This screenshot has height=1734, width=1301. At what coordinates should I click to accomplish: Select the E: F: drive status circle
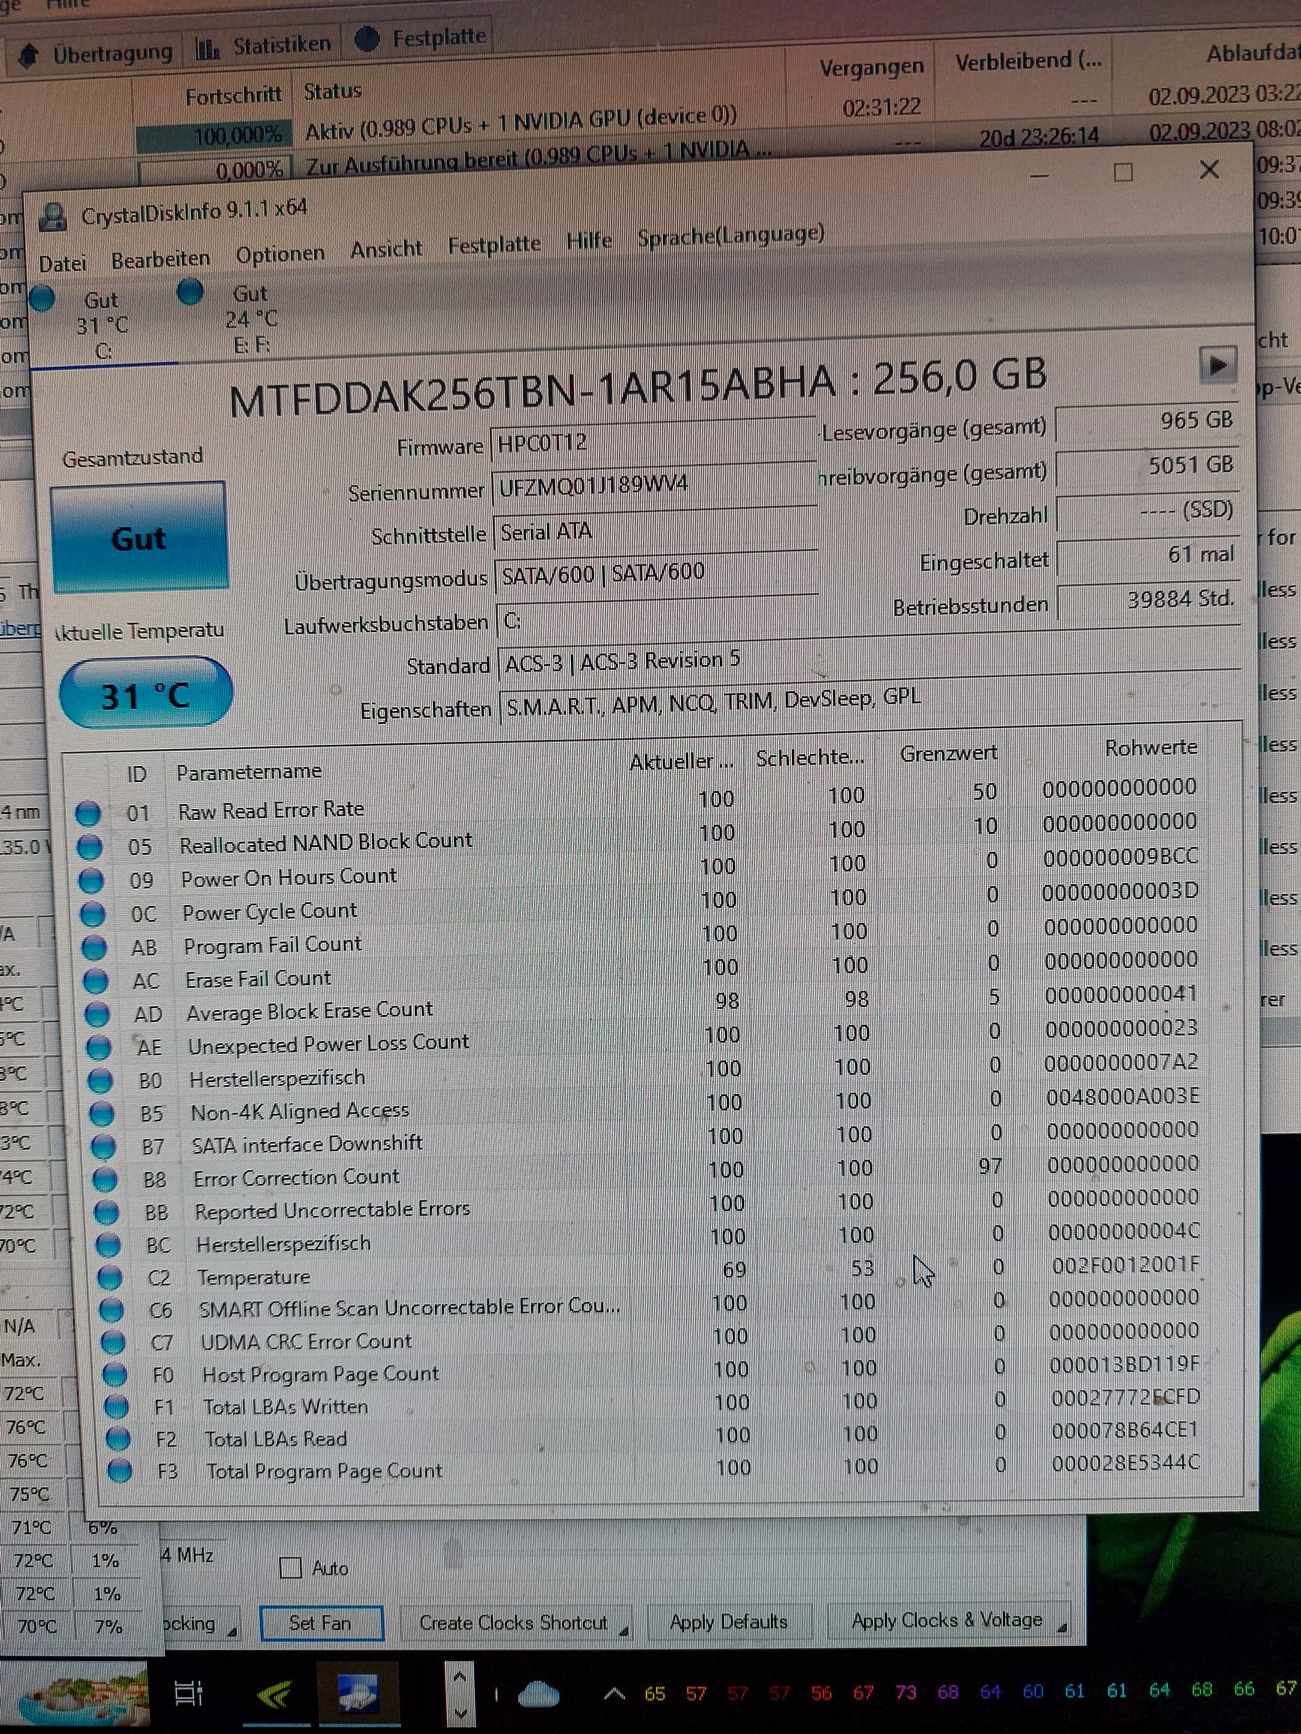click(190, 292)
